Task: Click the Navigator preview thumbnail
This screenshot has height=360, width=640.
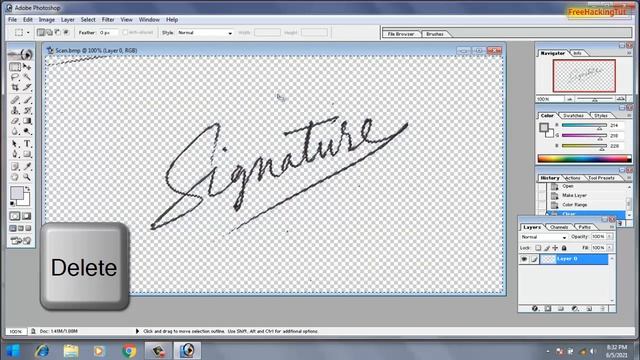Action: tap(584, 76)
